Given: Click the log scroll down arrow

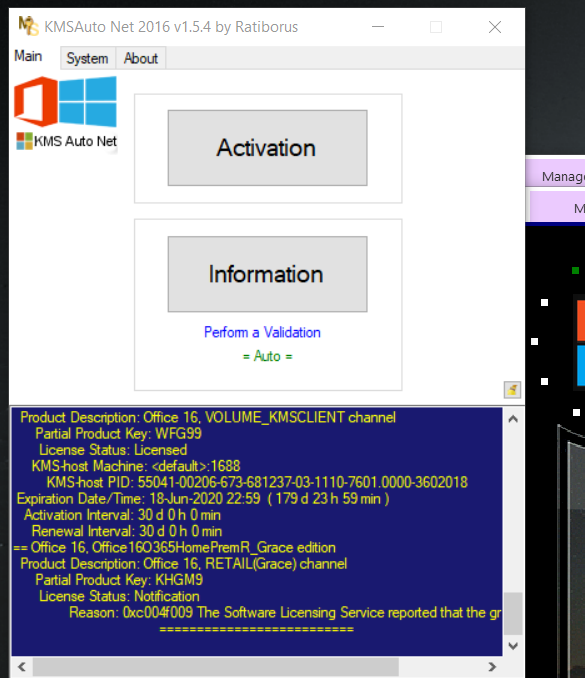Looking at the screenshot, I should click(x=513, y=646).
